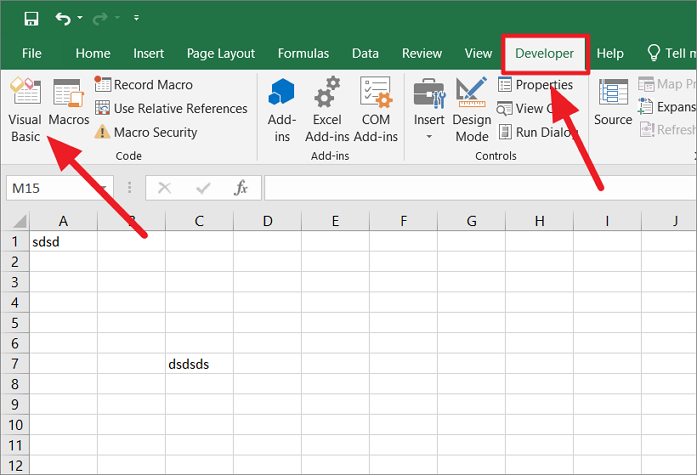
Task: Select column D header
Action: [x=267, y=221]
